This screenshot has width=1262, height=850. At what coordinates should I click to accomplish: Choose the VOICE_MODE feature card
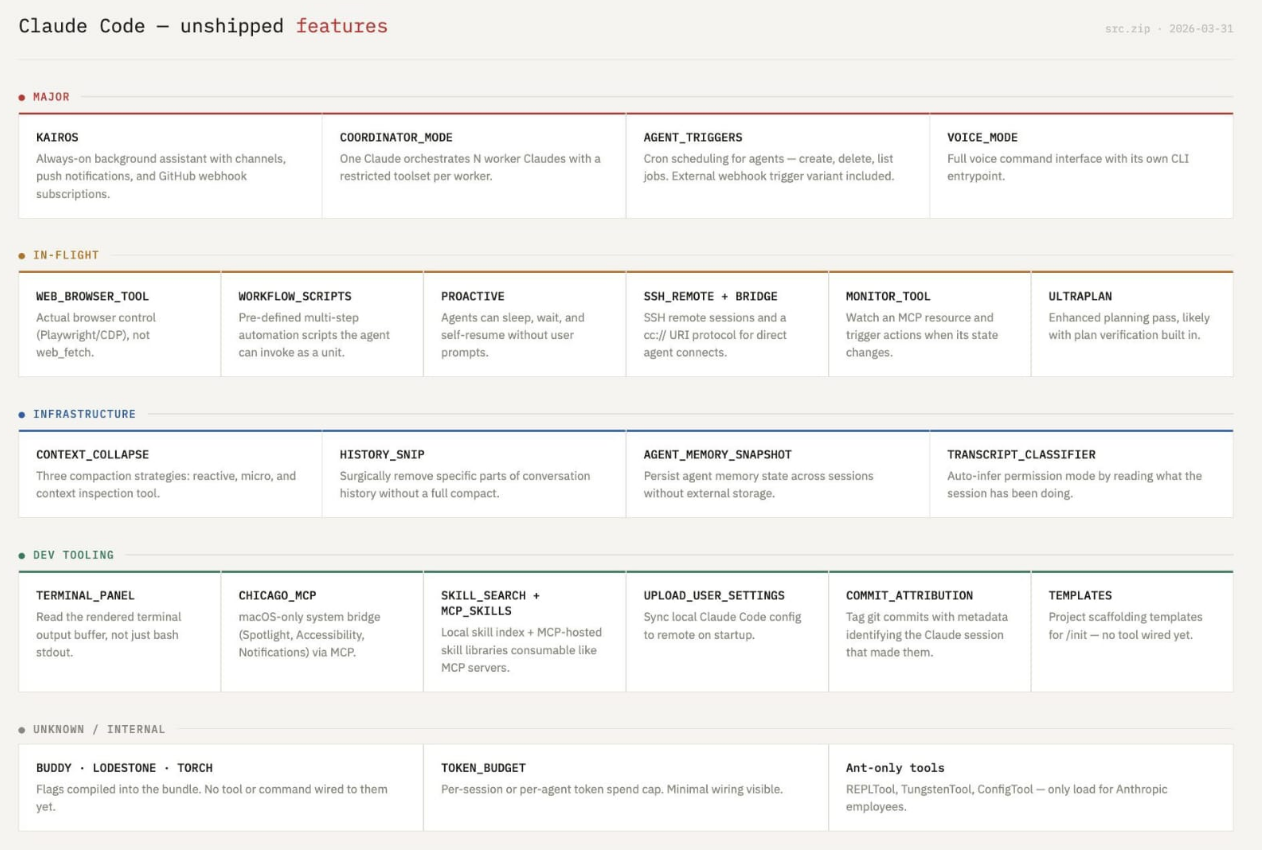click(x=1081, y=165)
